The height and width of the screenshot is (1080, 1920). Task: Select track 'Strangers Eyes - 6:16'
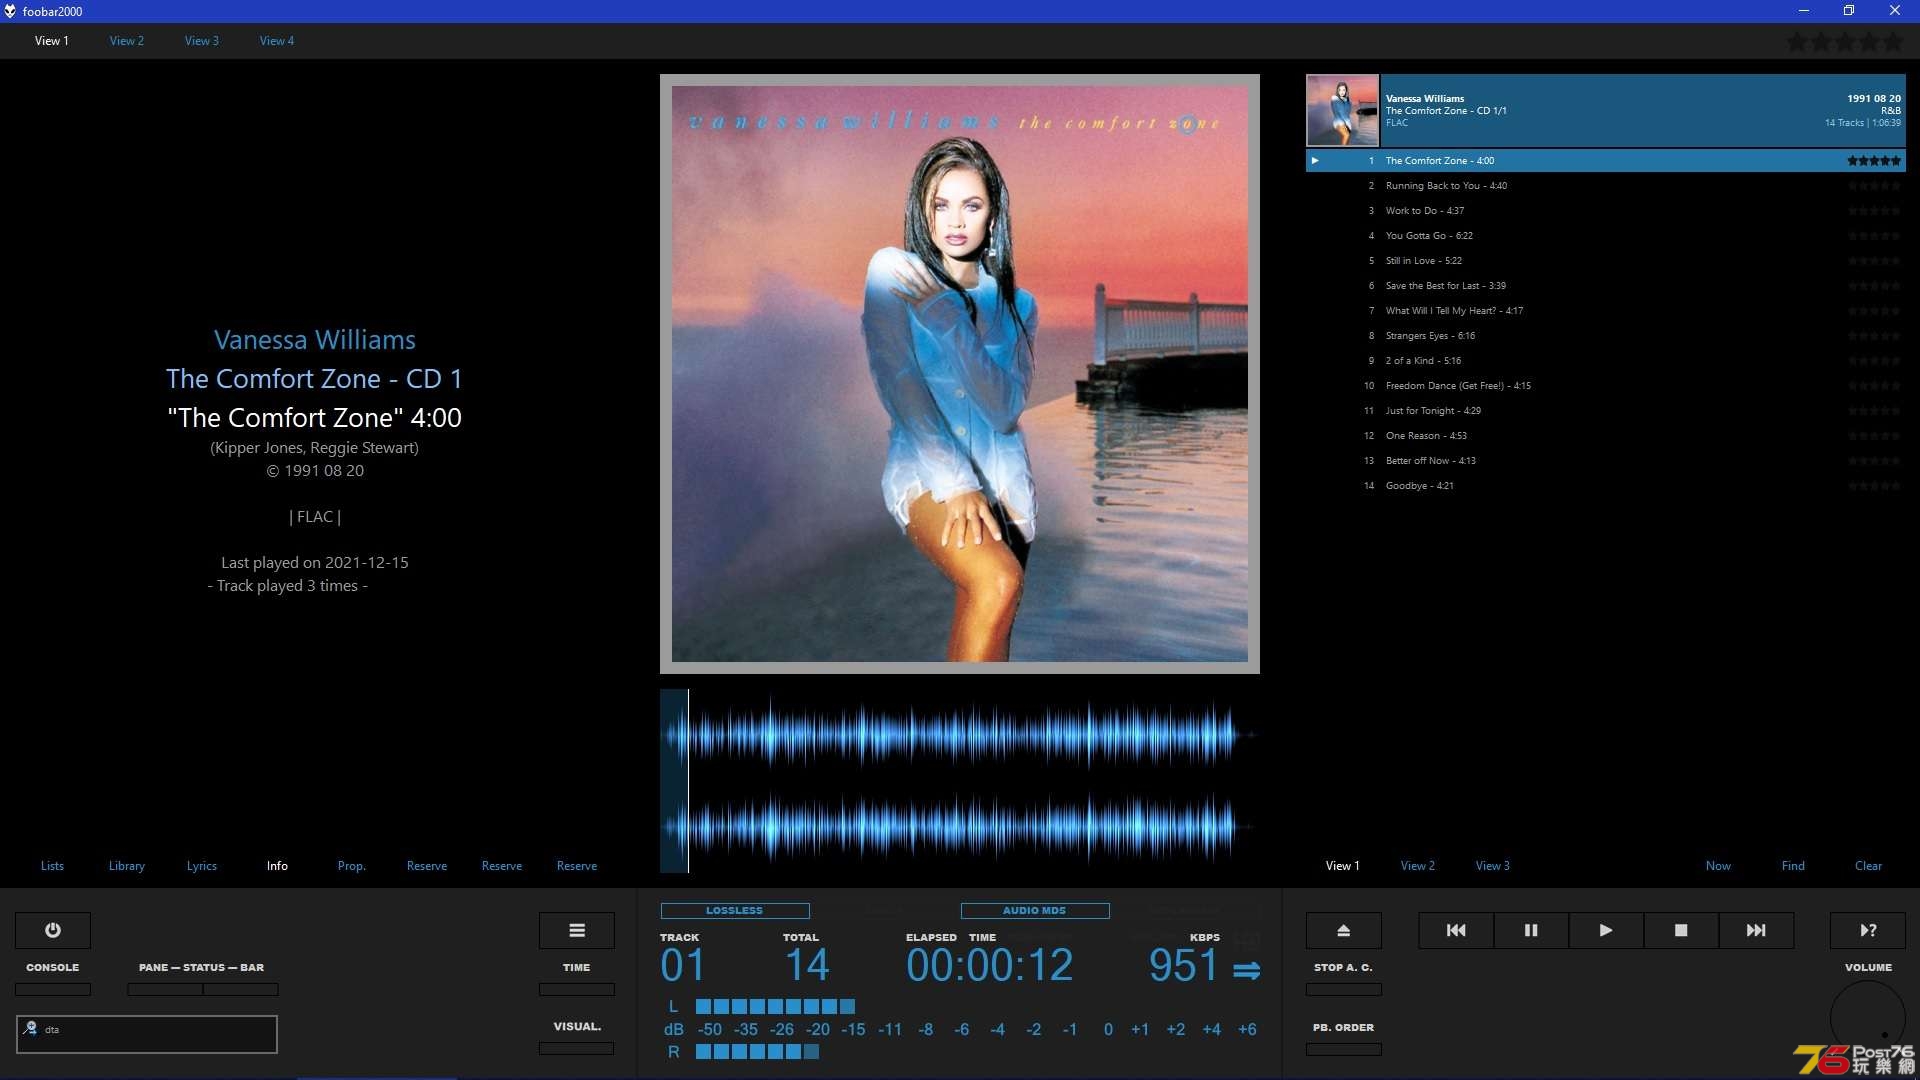click(x=1606, y=336)
